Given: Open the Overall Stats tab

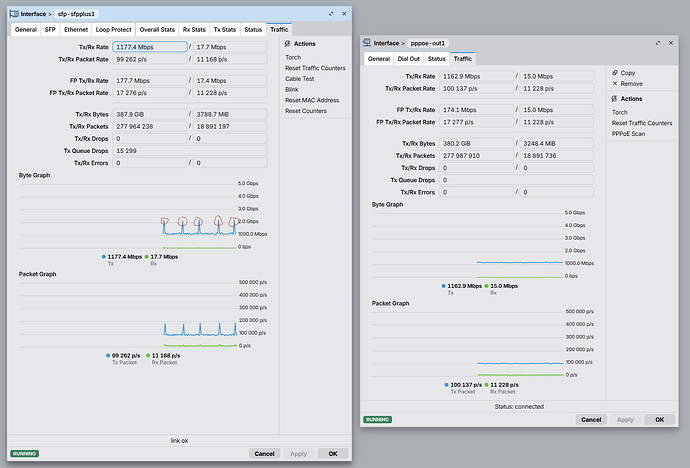Looking at the screenshot, I should click(156, 30).
